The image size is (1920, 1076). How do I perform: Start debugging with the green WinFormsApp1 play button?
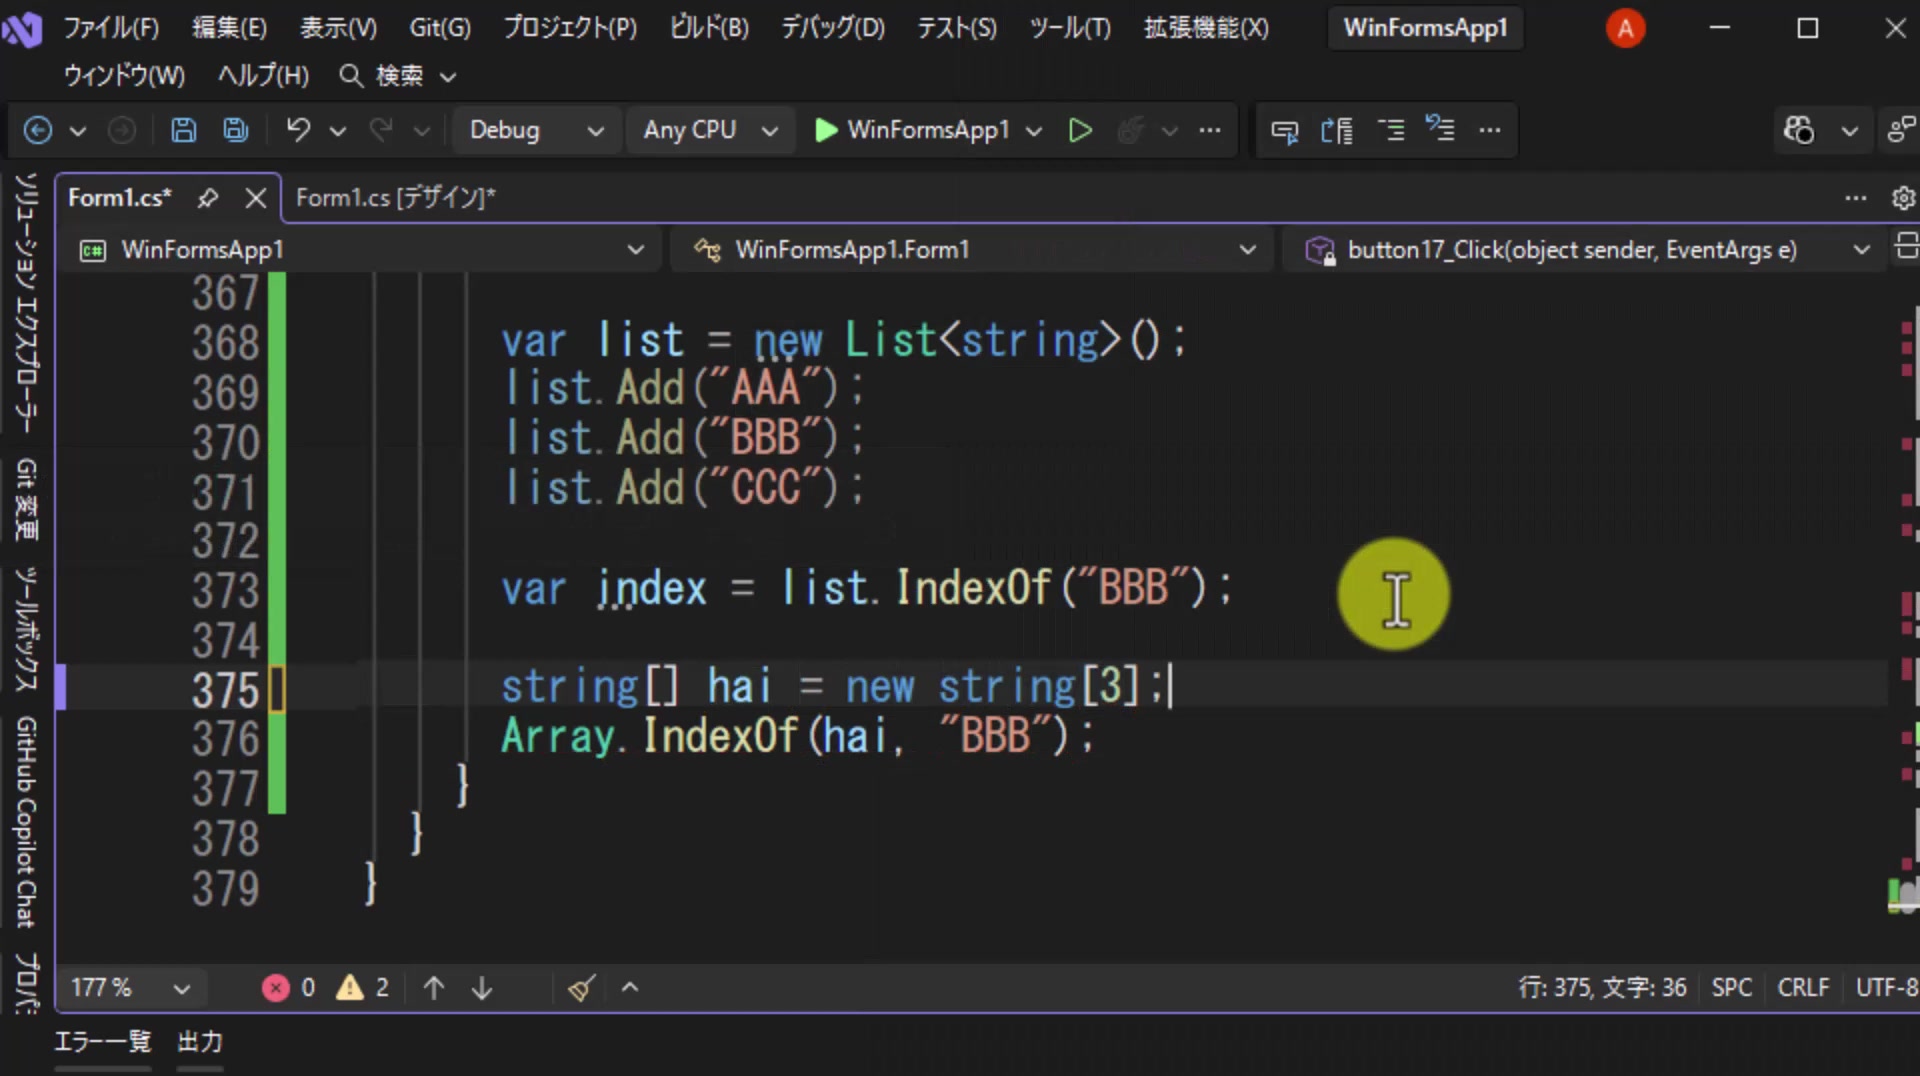[912, 130]
